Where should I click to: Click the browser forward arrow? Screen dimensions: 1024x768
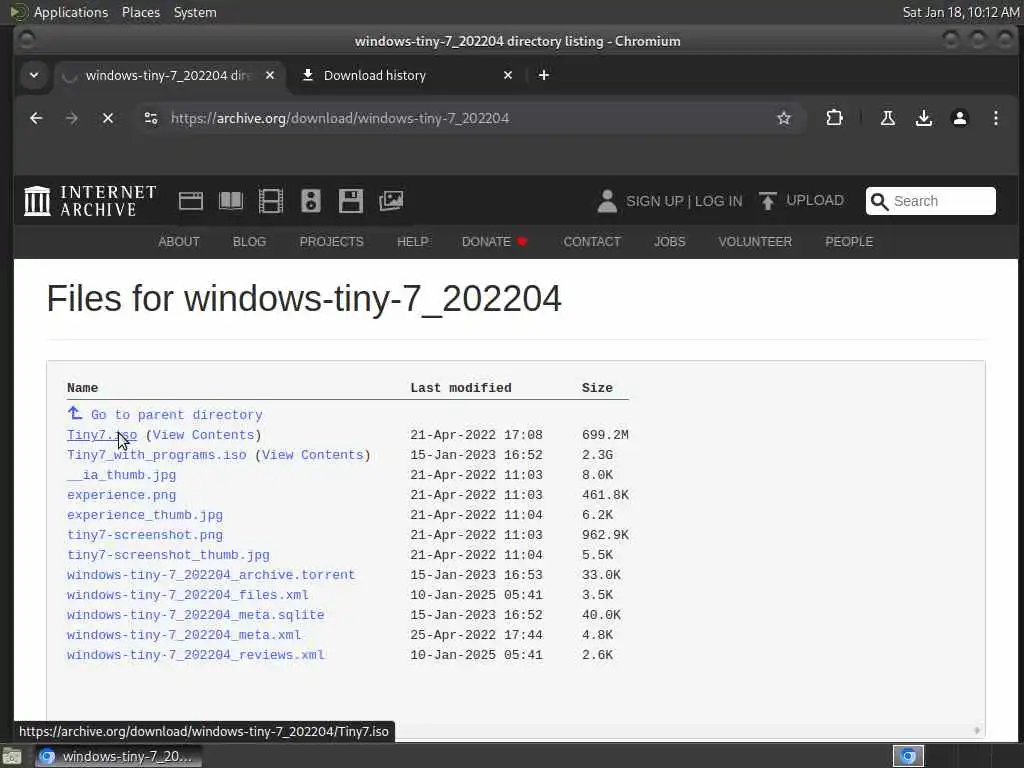coord(72,118)
